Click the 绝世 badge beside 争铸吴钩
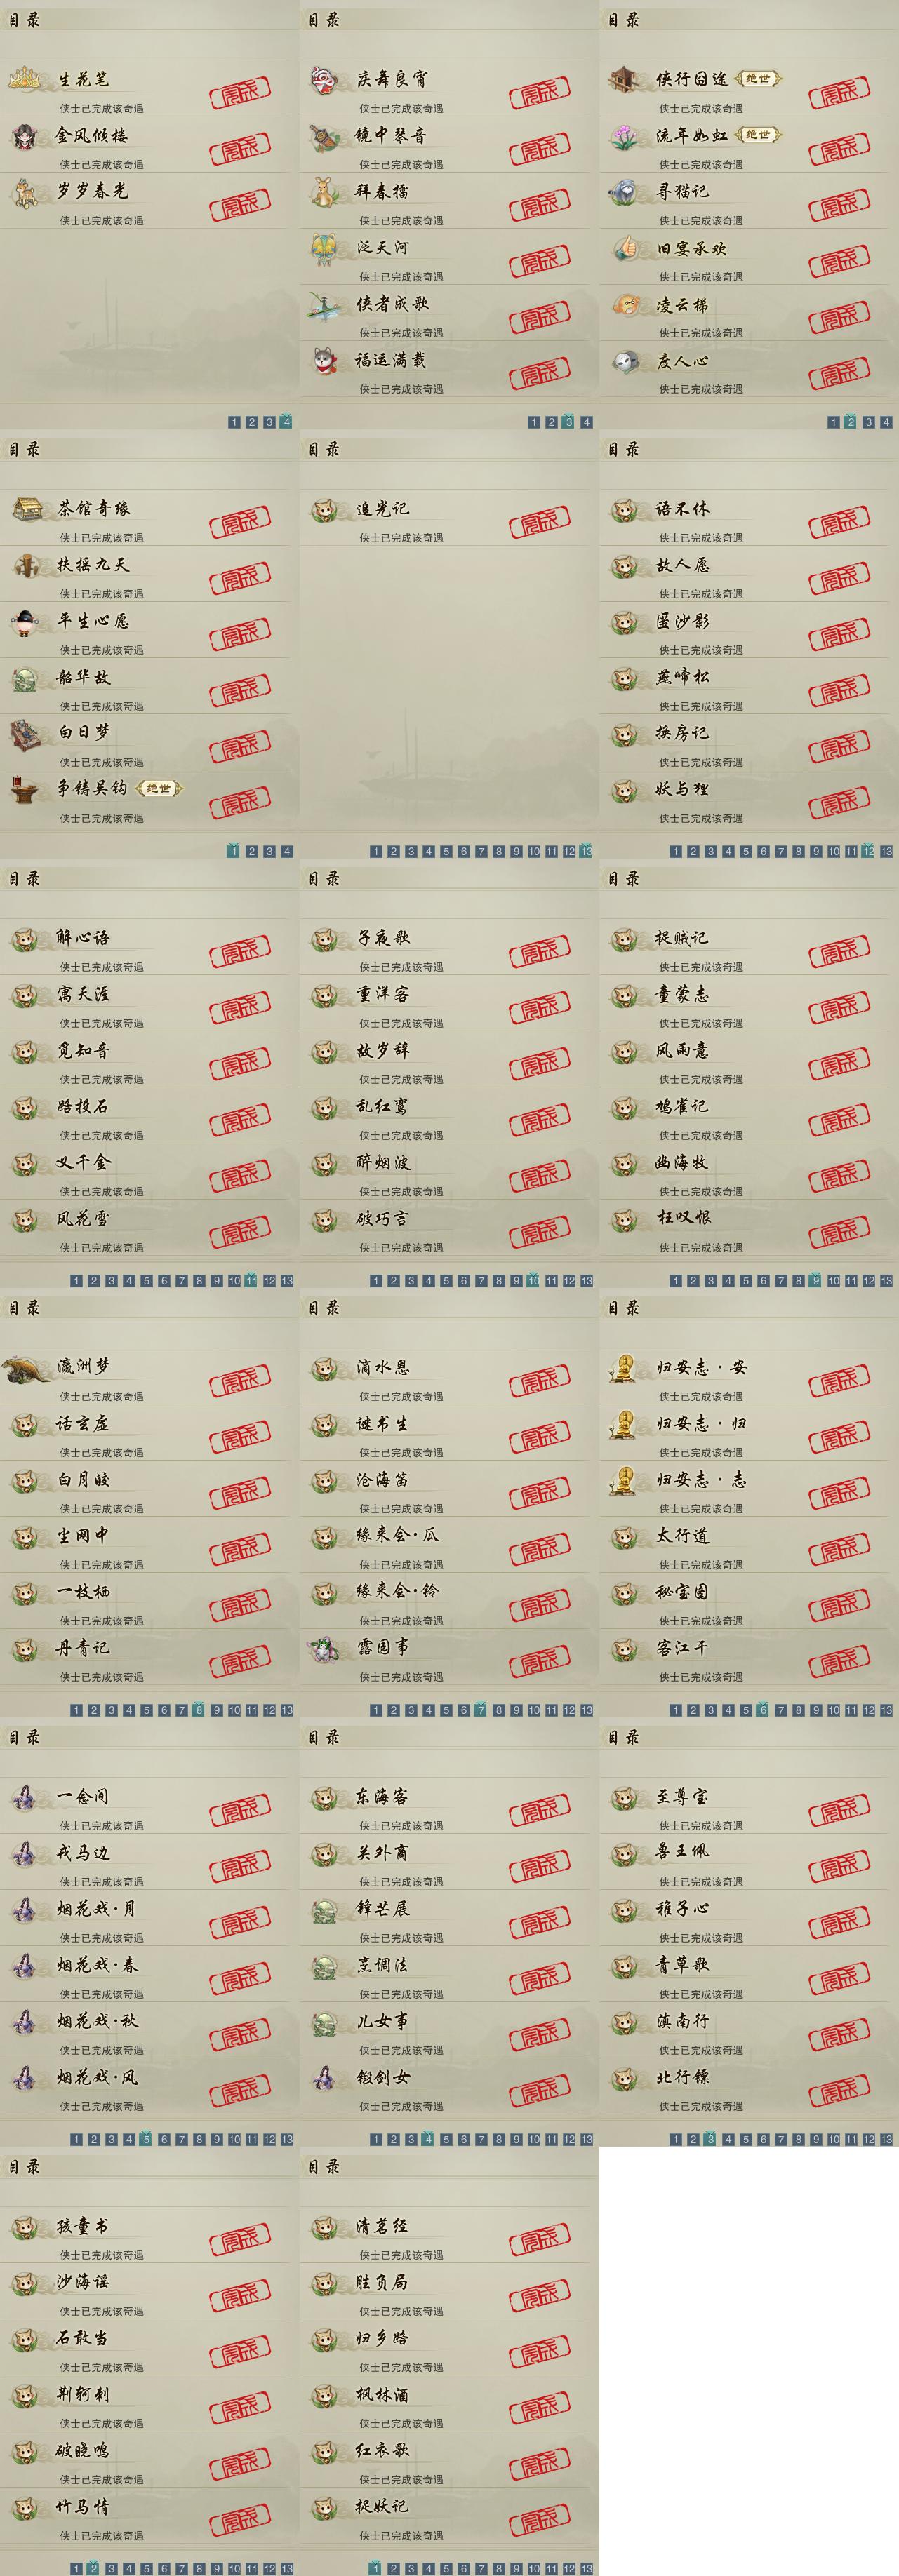The image size is (899, 2576). (x=159, y=788)
